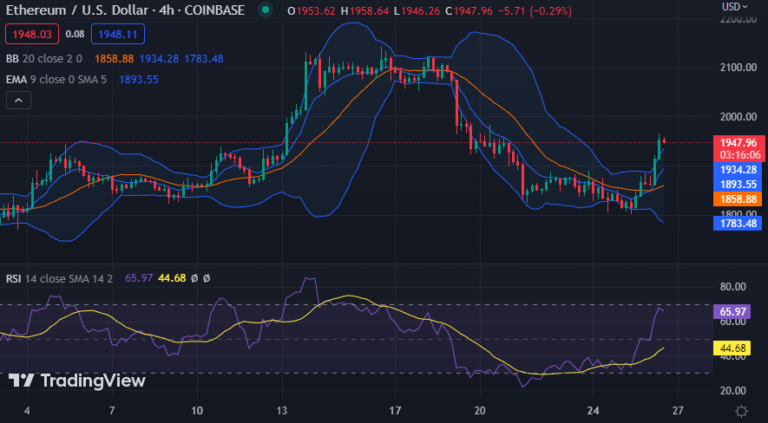Click the 2000.00 price axis label
This screenshot has width=768, height=423.
point(738,117)
